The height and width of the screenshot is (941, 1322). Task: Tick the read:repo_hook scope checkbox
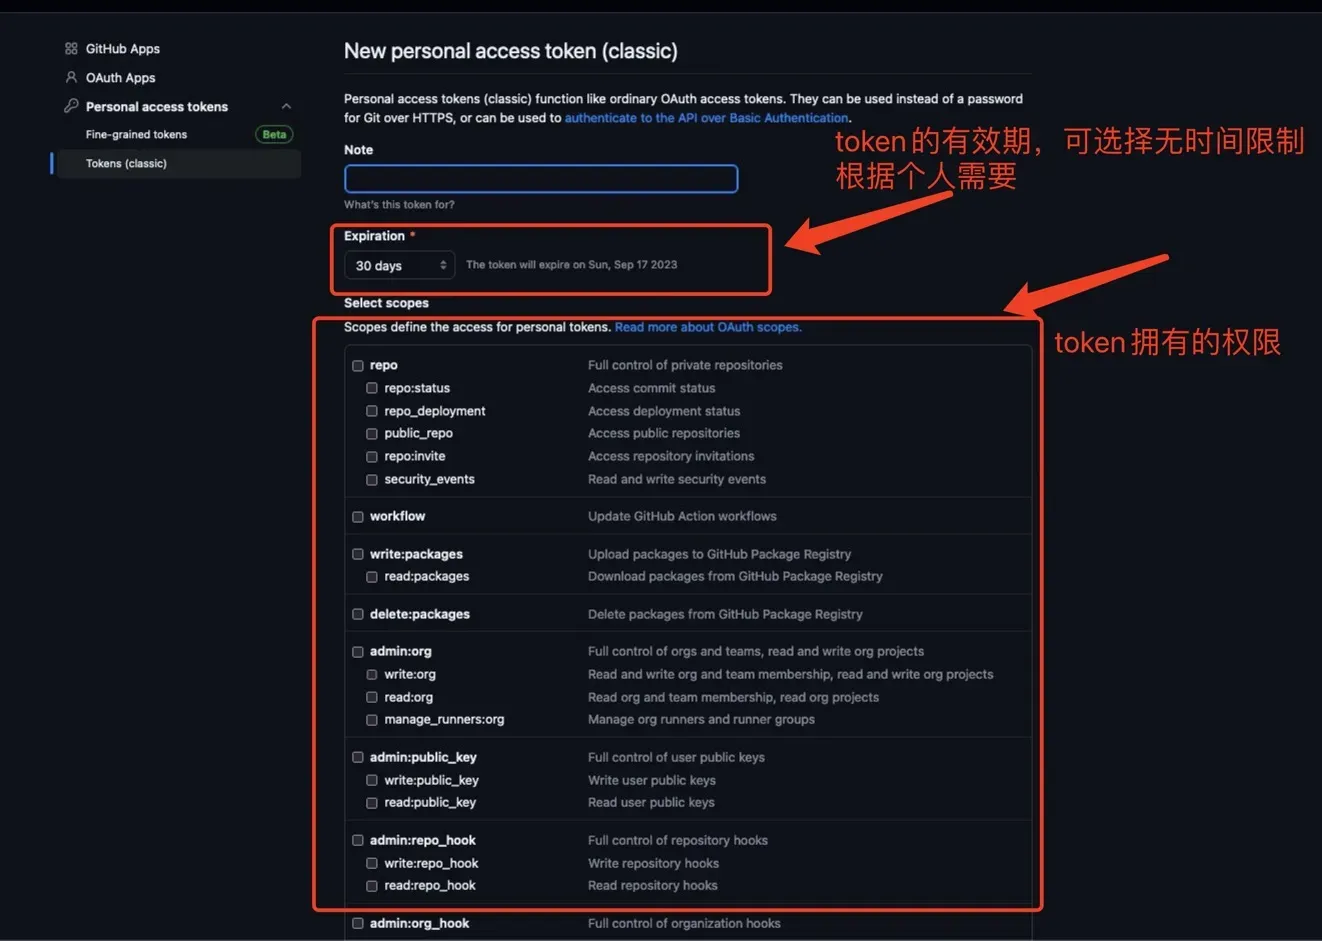372,886
